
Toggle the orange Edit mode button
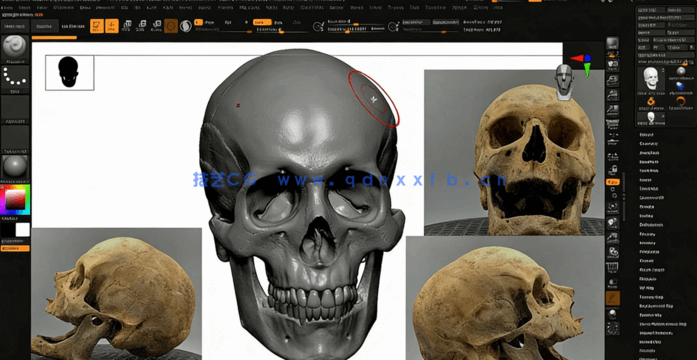pyautogui.click(x=97, y=26)
